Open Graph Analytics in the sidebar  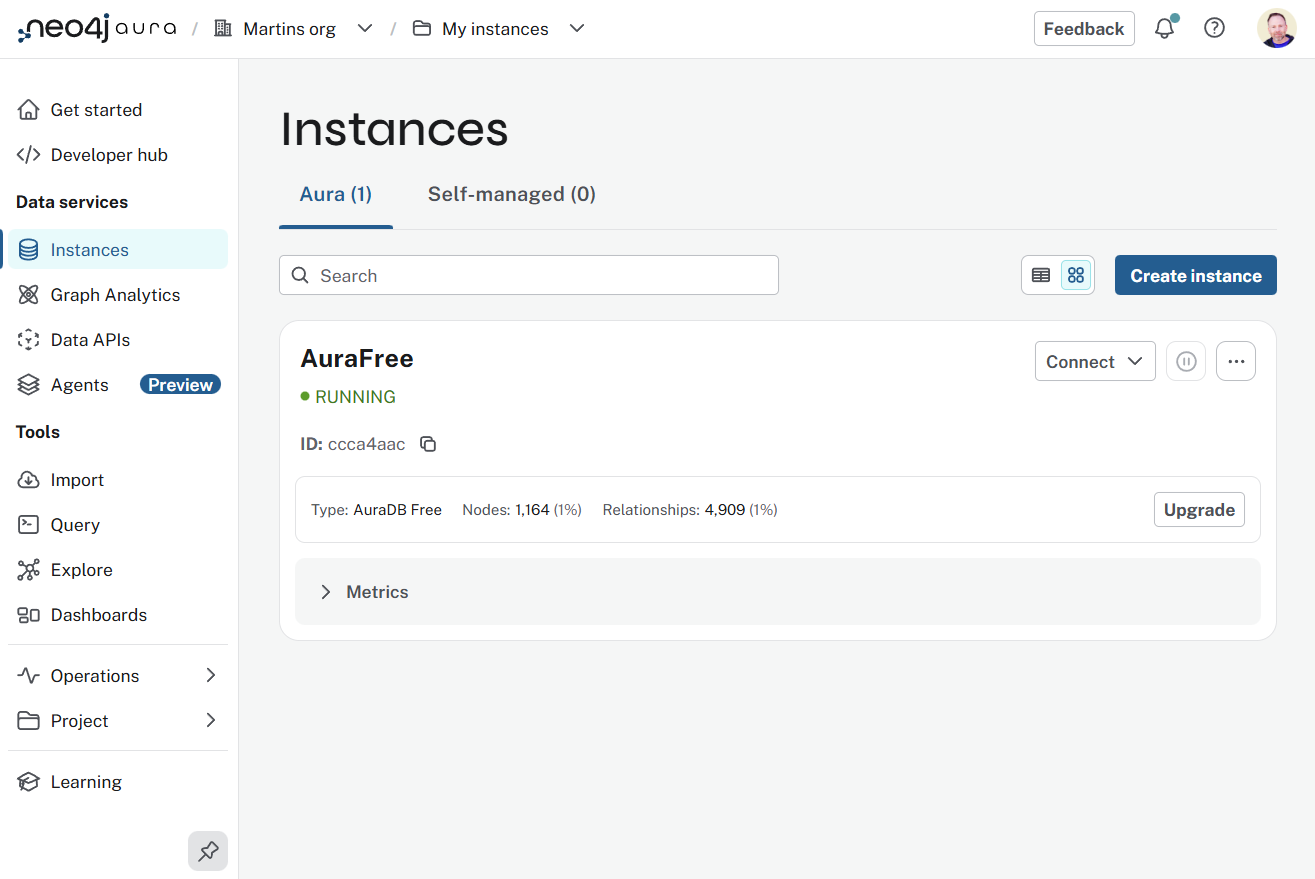coord(115,295)
